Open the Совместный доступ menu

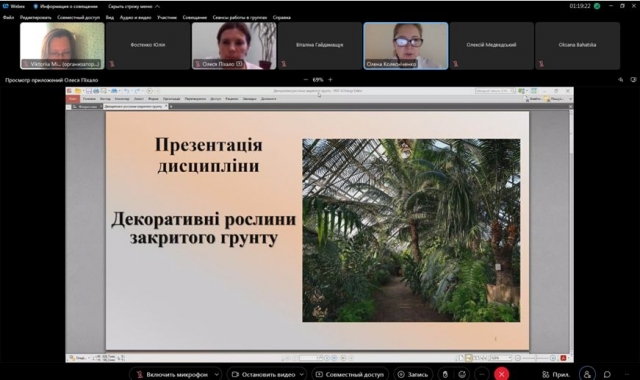tap(78, 18)
